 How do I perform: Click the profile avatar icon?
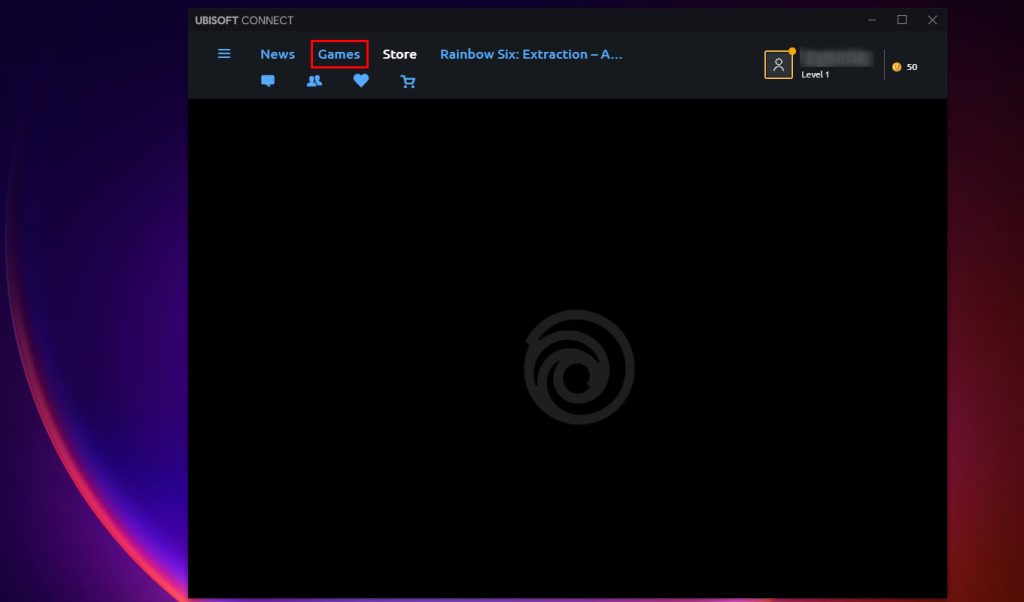[778, 65]
